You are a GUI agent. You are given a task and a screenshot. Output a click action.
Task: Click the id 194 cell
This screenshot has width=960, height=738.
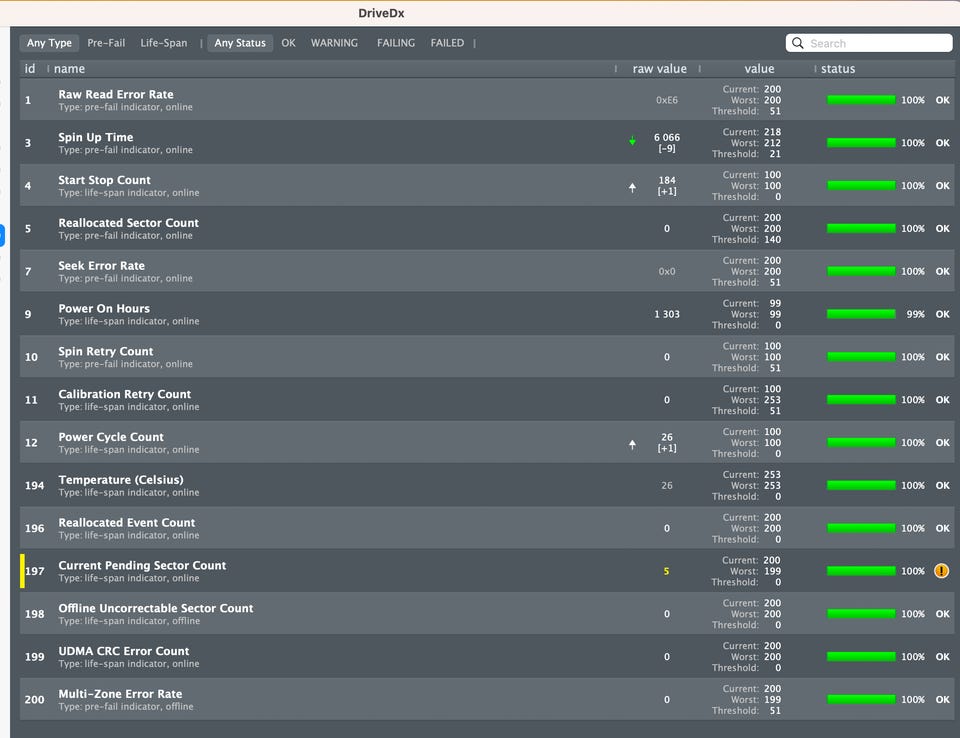pyautogui.click(x=34, y=485)
